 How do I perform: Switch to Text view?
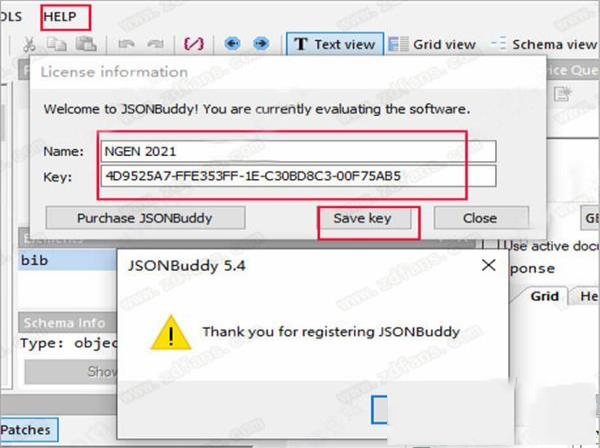335,44
